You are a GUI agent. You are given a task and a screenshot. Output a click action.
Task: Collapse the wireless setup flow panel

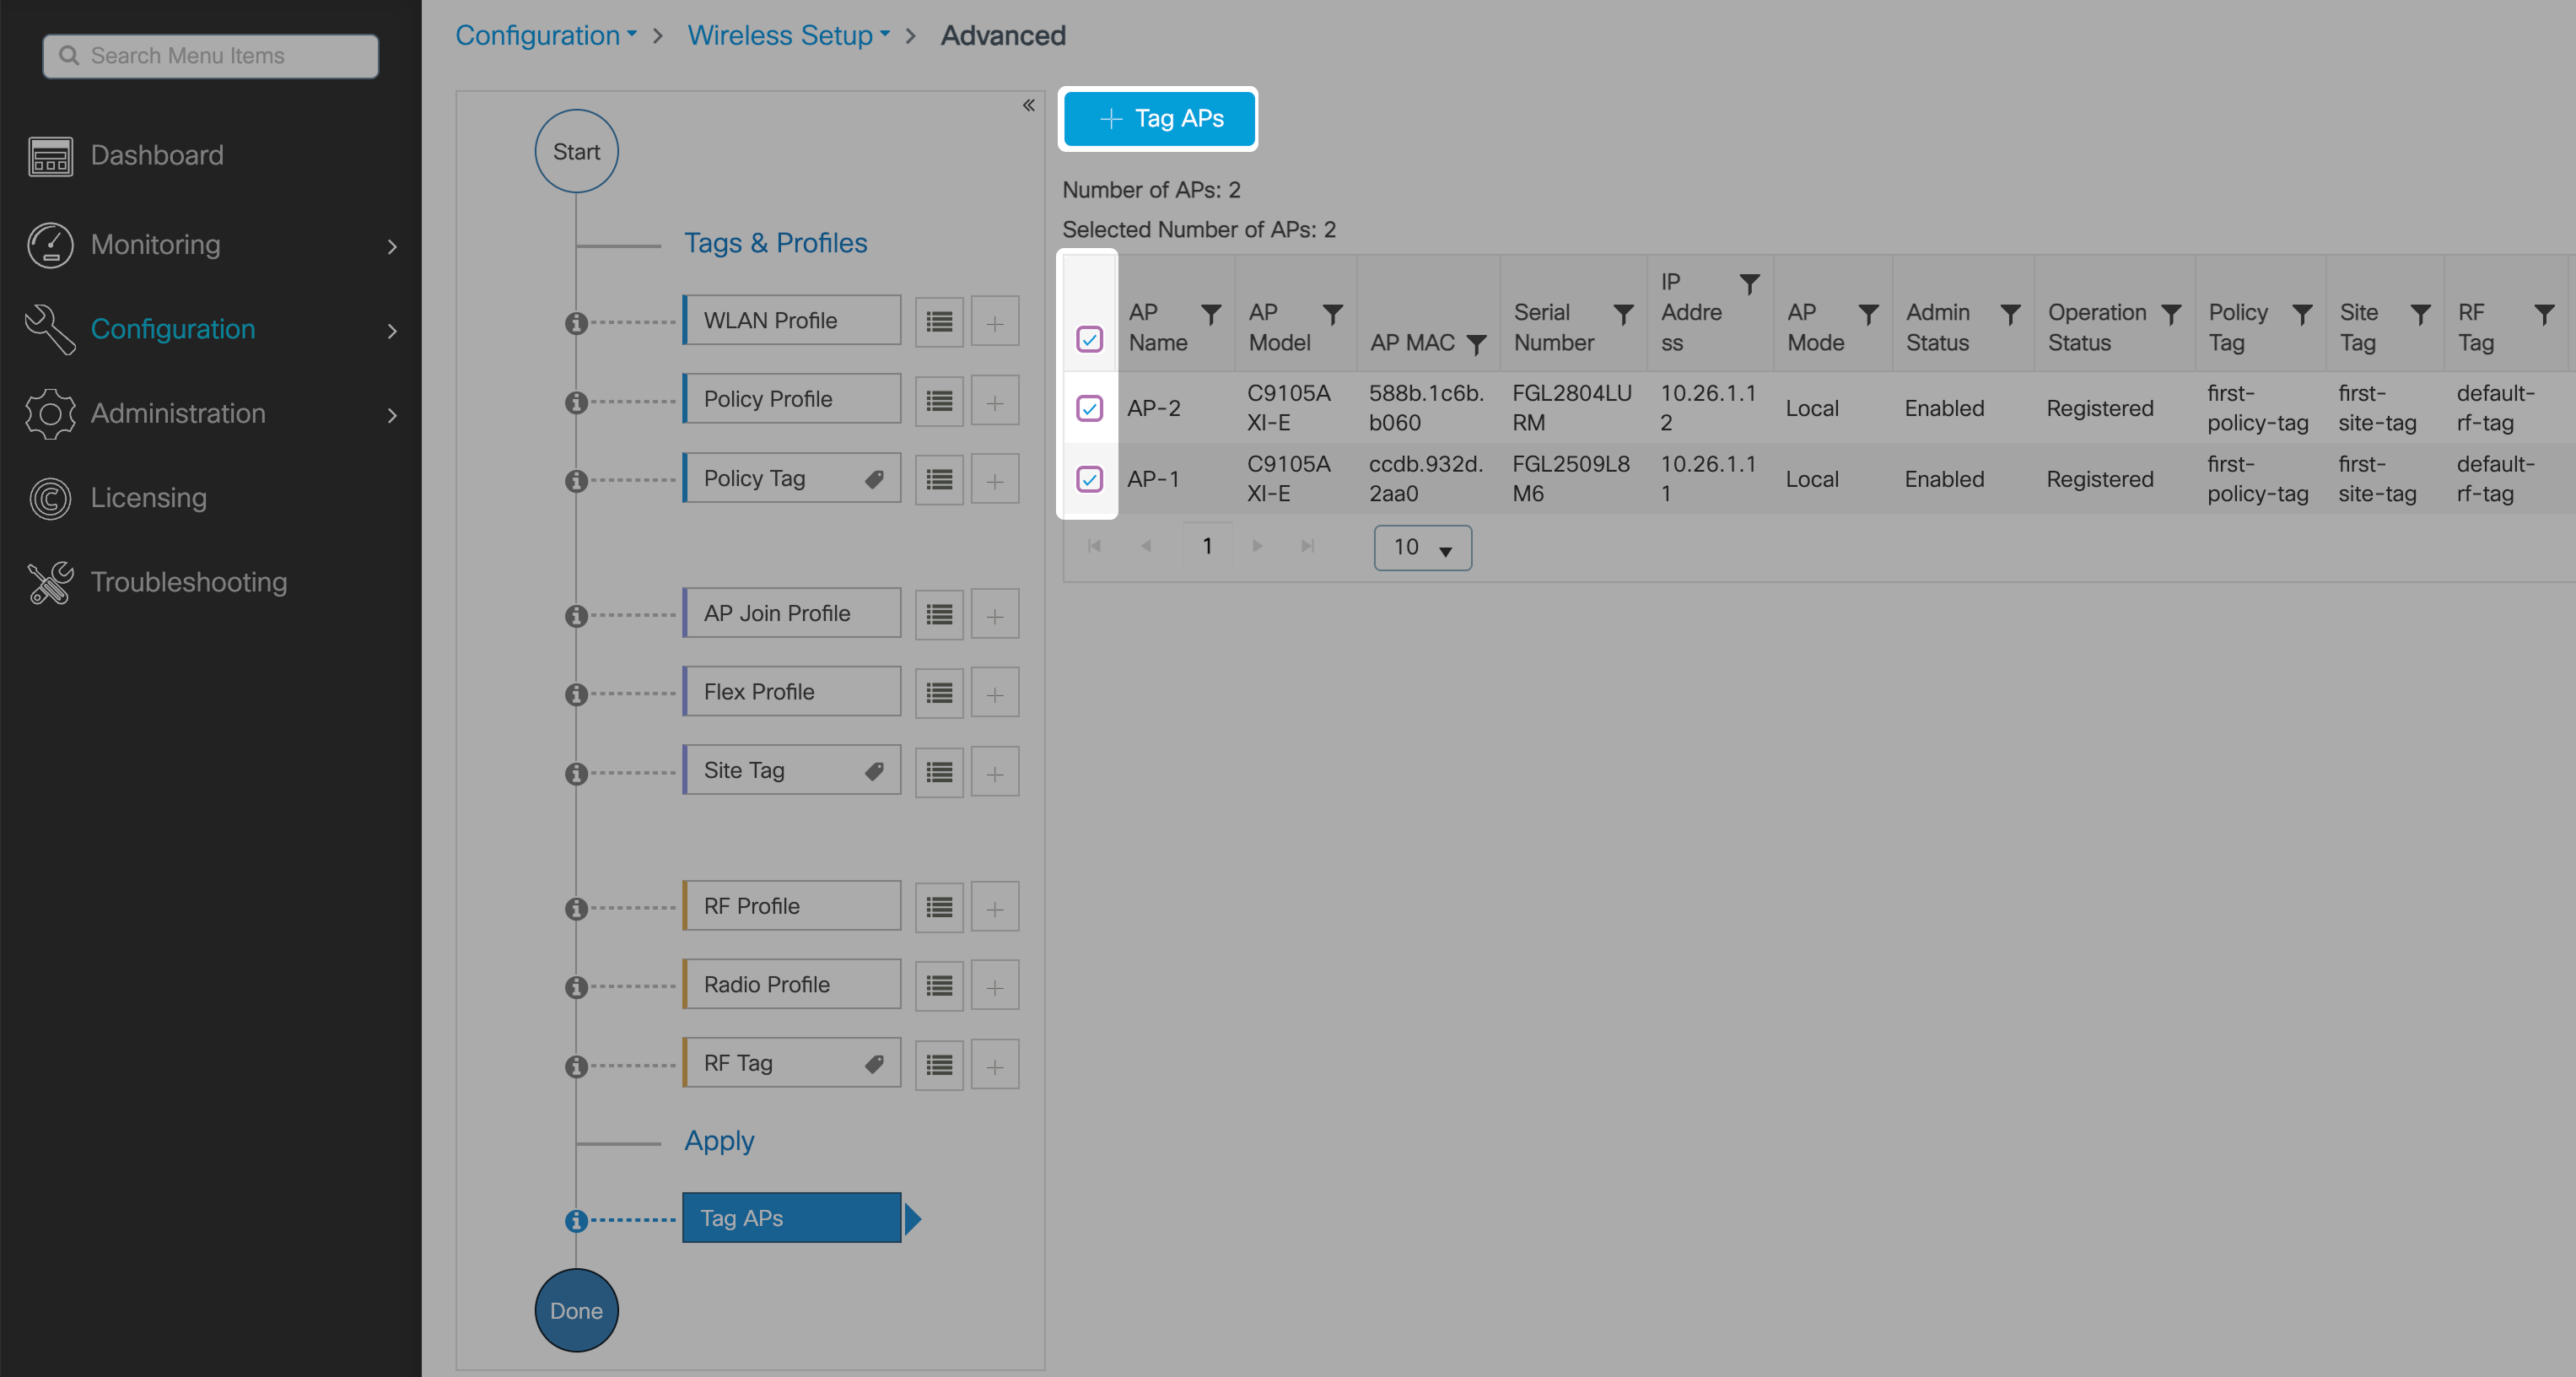click(x=1028, y=105)
